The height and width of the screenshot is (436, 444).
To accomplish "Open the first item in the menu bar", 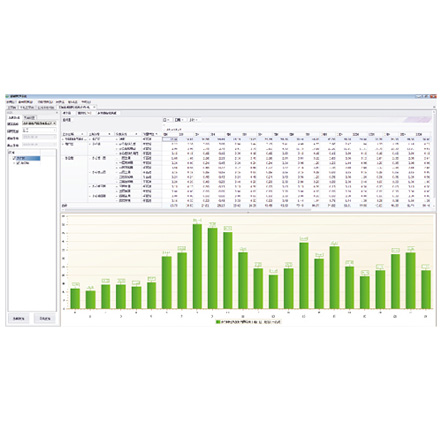I will point(11,102).
